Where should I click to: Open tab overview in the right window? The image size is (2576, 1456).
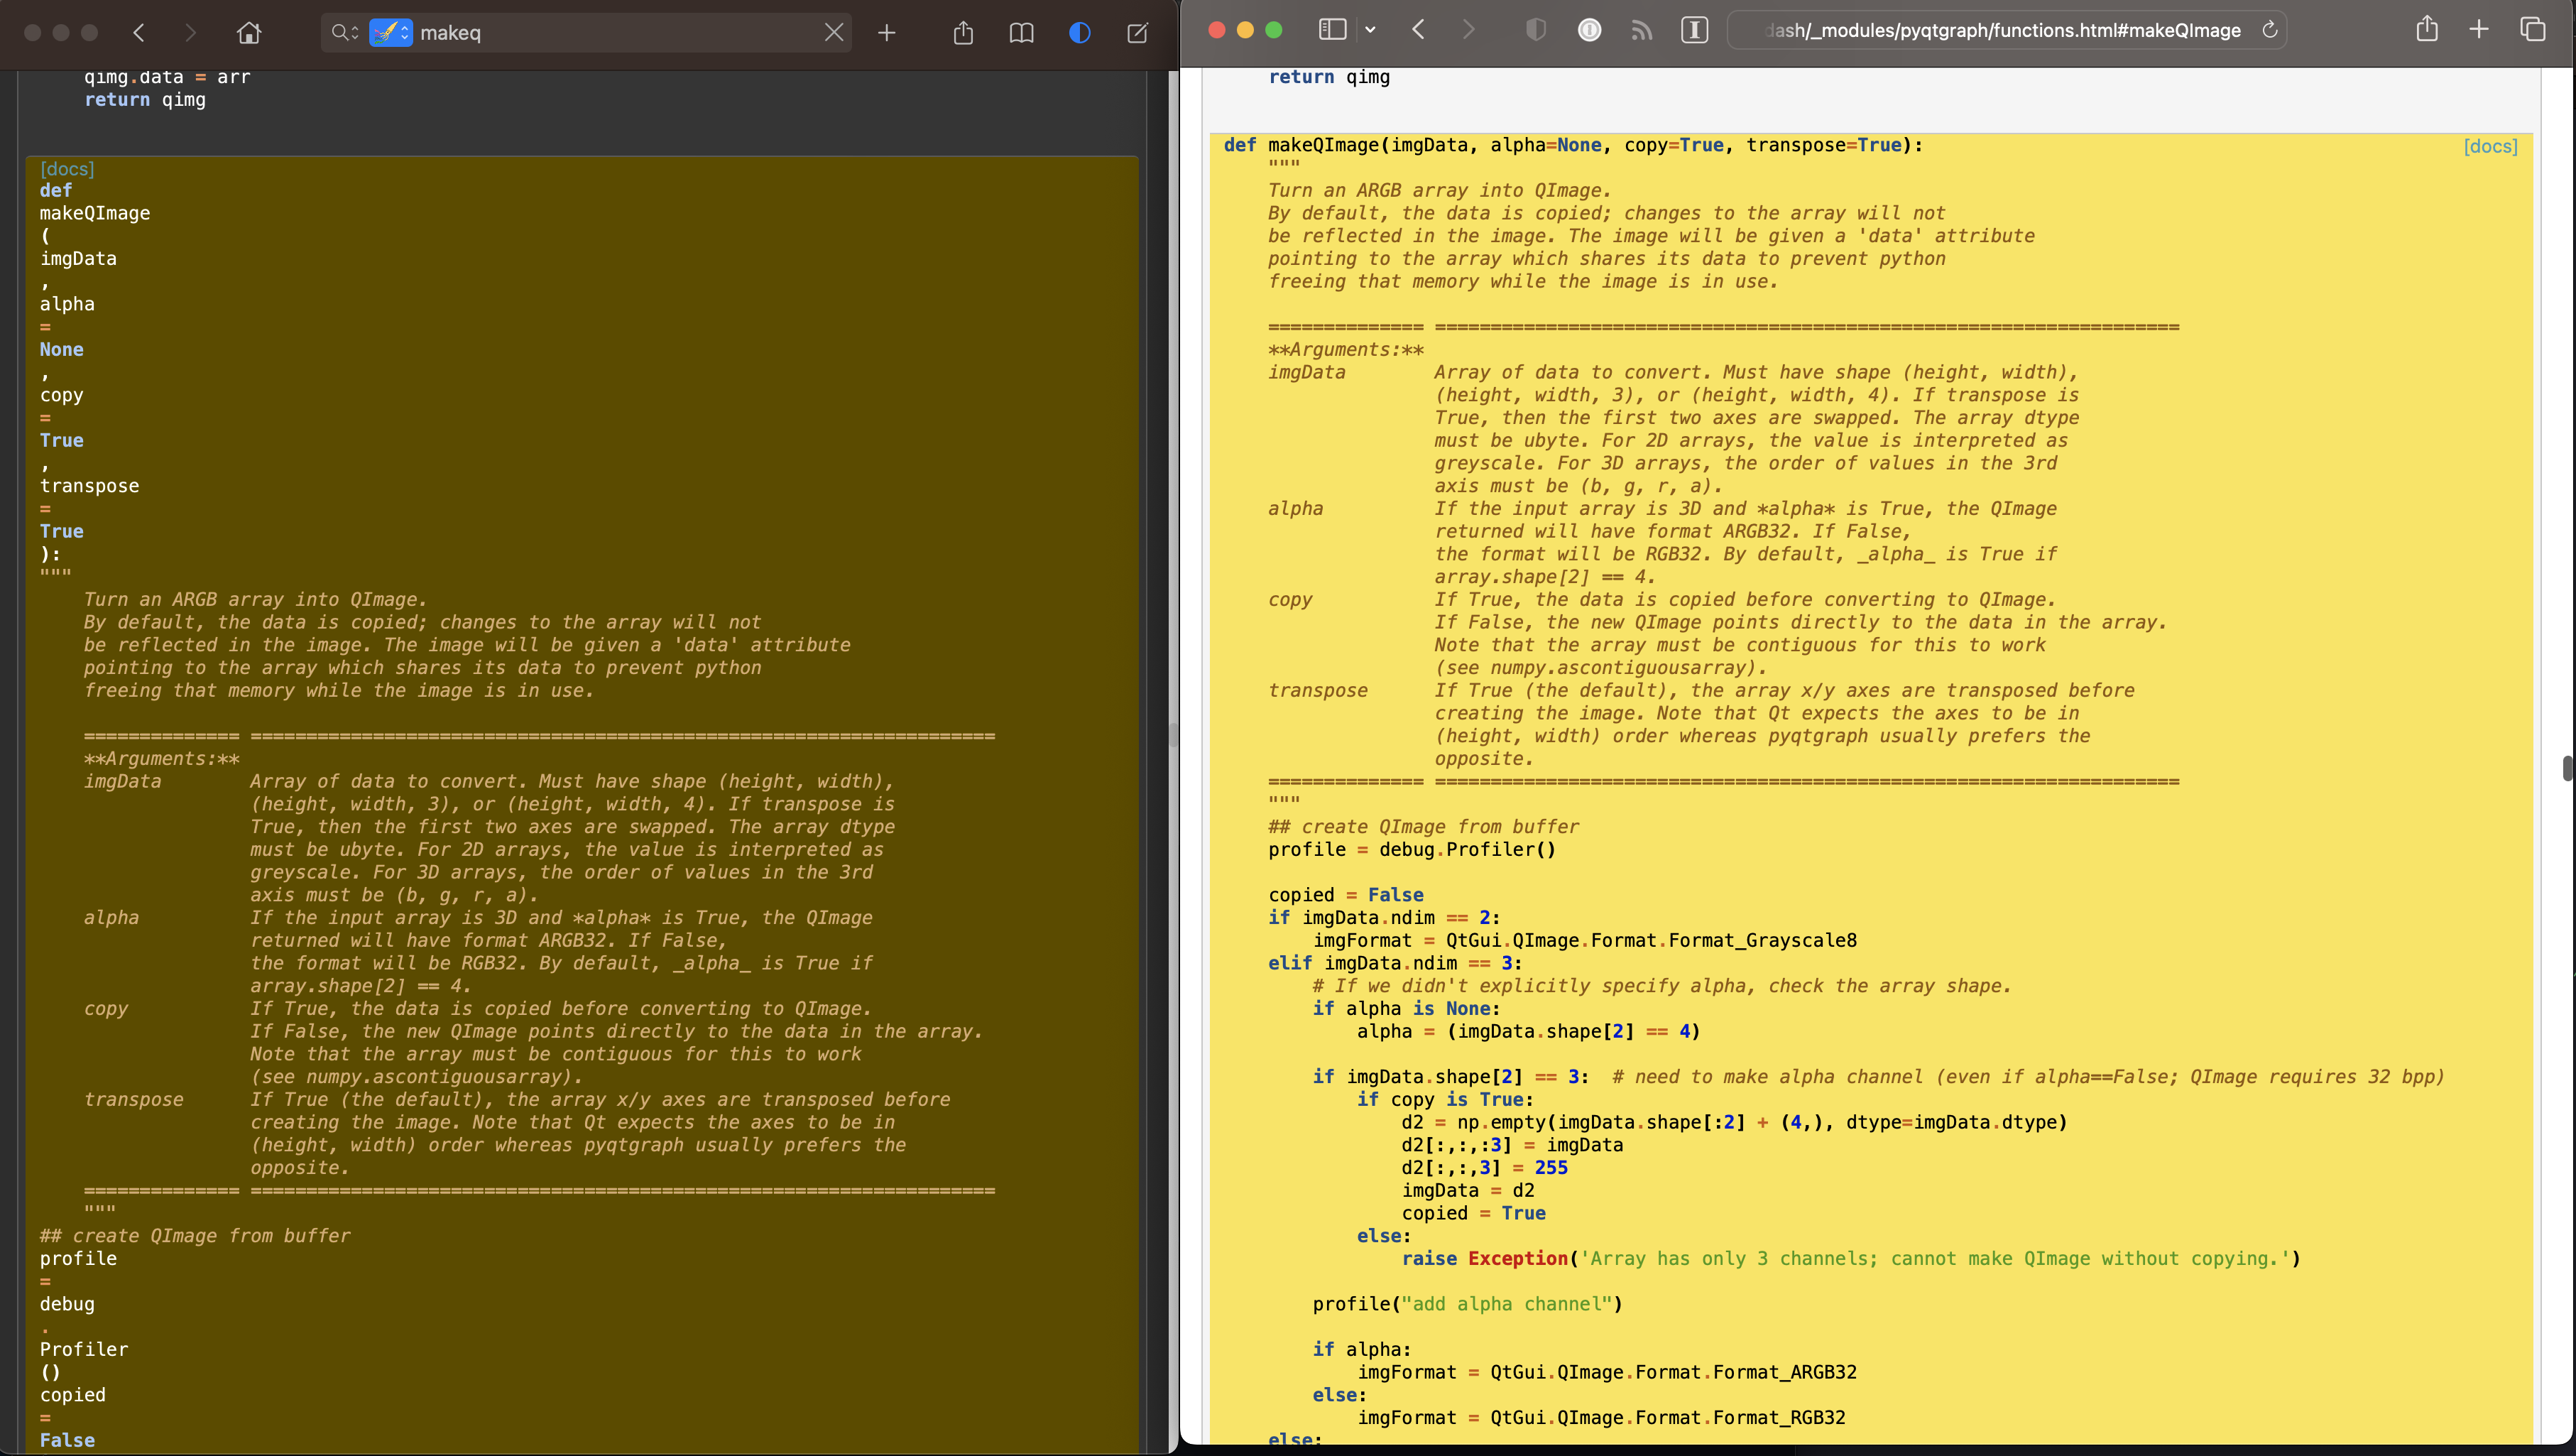tap(2534, 30)
